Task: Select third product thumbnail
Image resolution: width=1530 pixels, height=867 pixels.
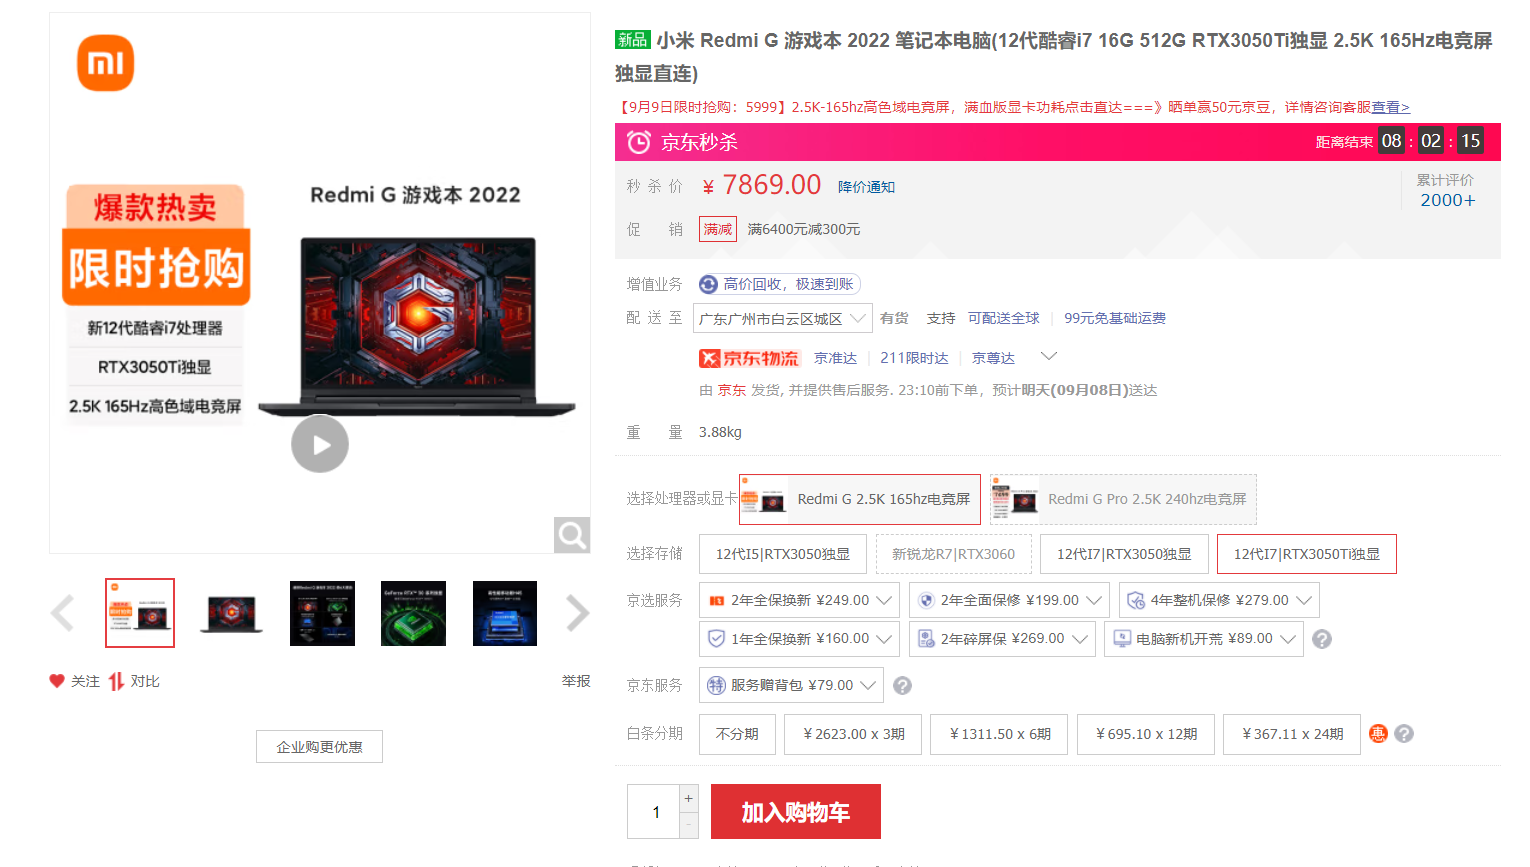Action: tap(322, 613)
